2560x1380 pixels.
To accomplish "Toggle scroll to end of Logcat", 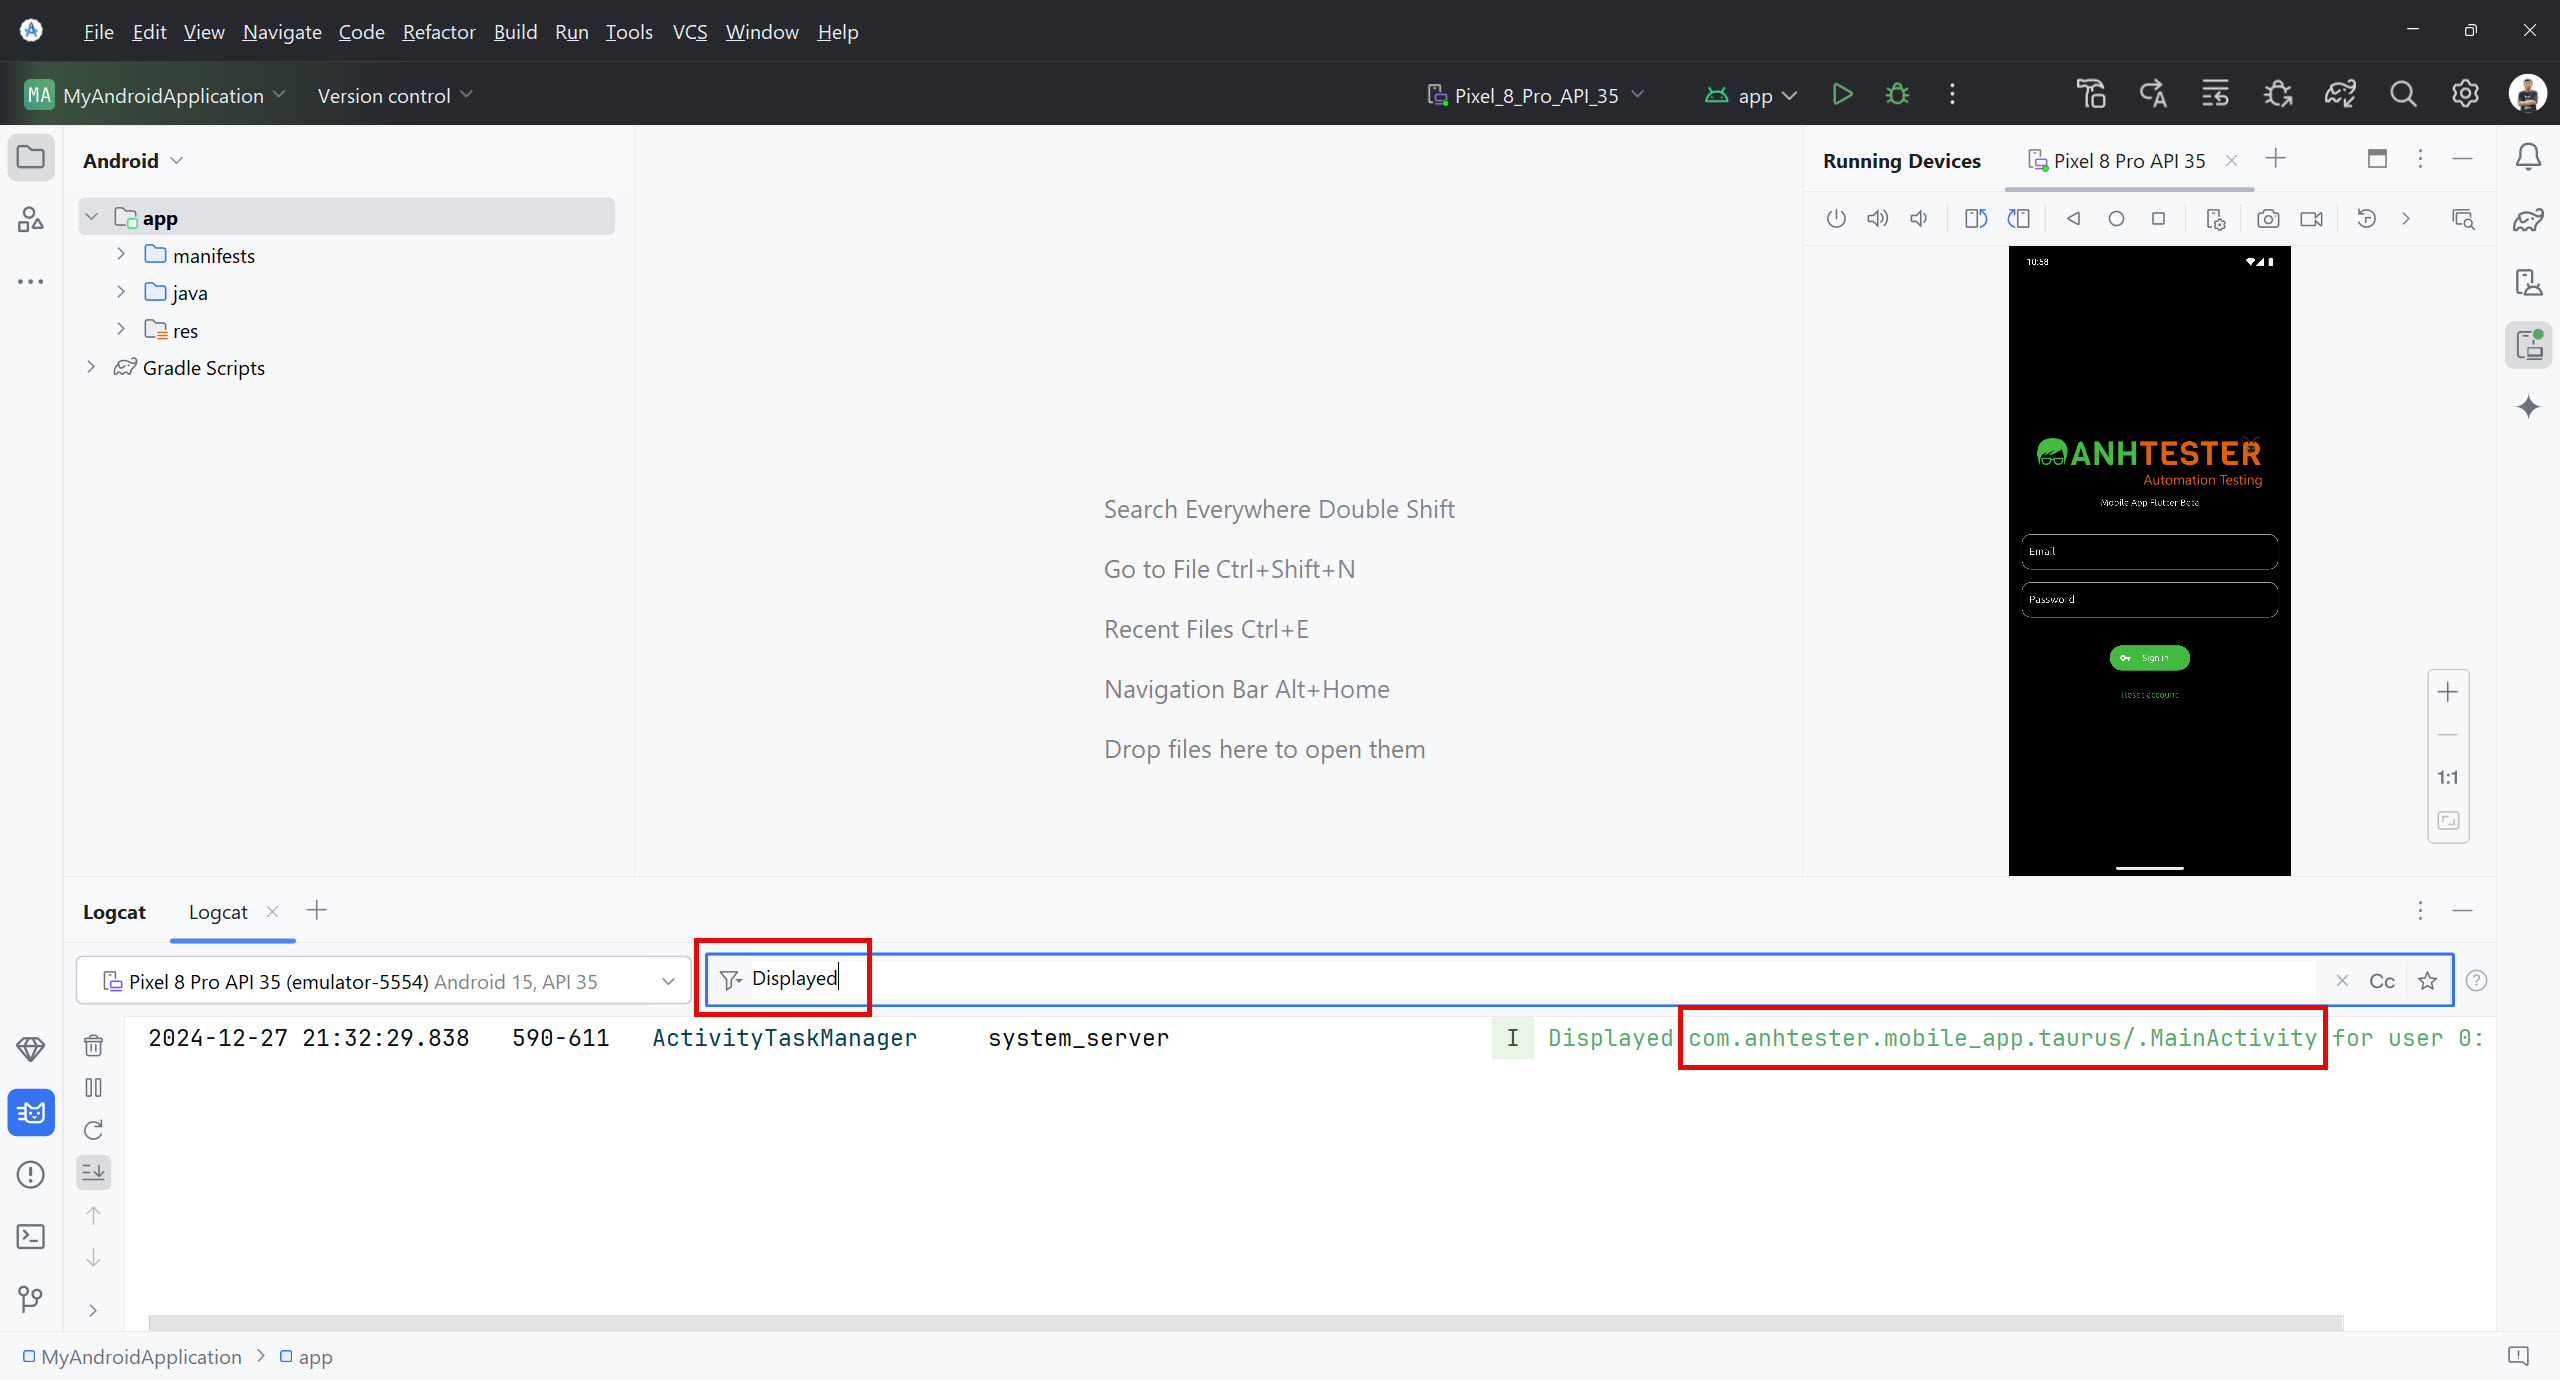I will 94,1172.
